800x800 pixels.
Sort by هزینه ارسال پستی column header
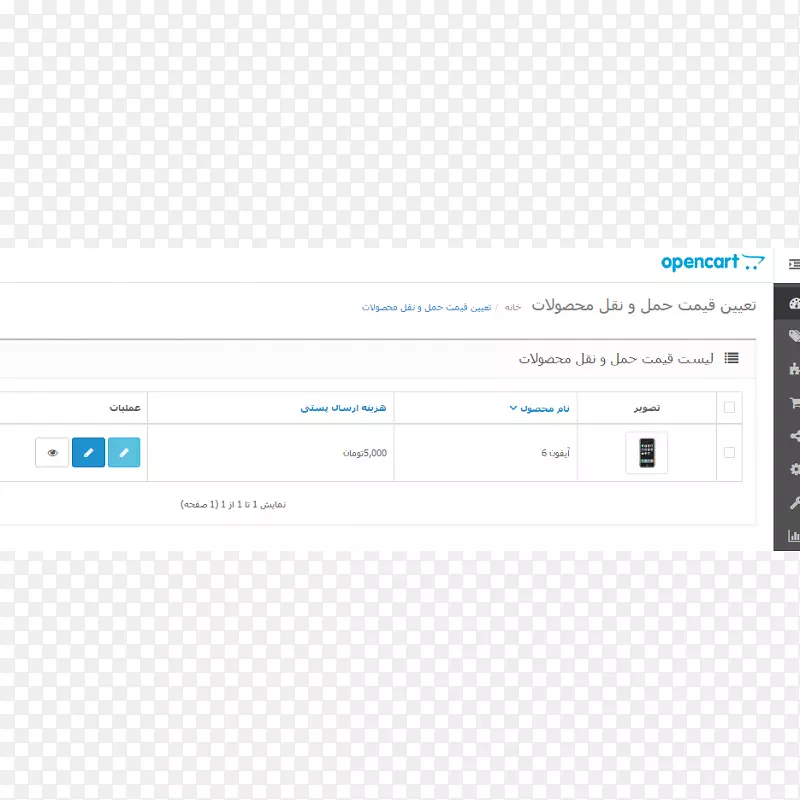coord(343,408)
